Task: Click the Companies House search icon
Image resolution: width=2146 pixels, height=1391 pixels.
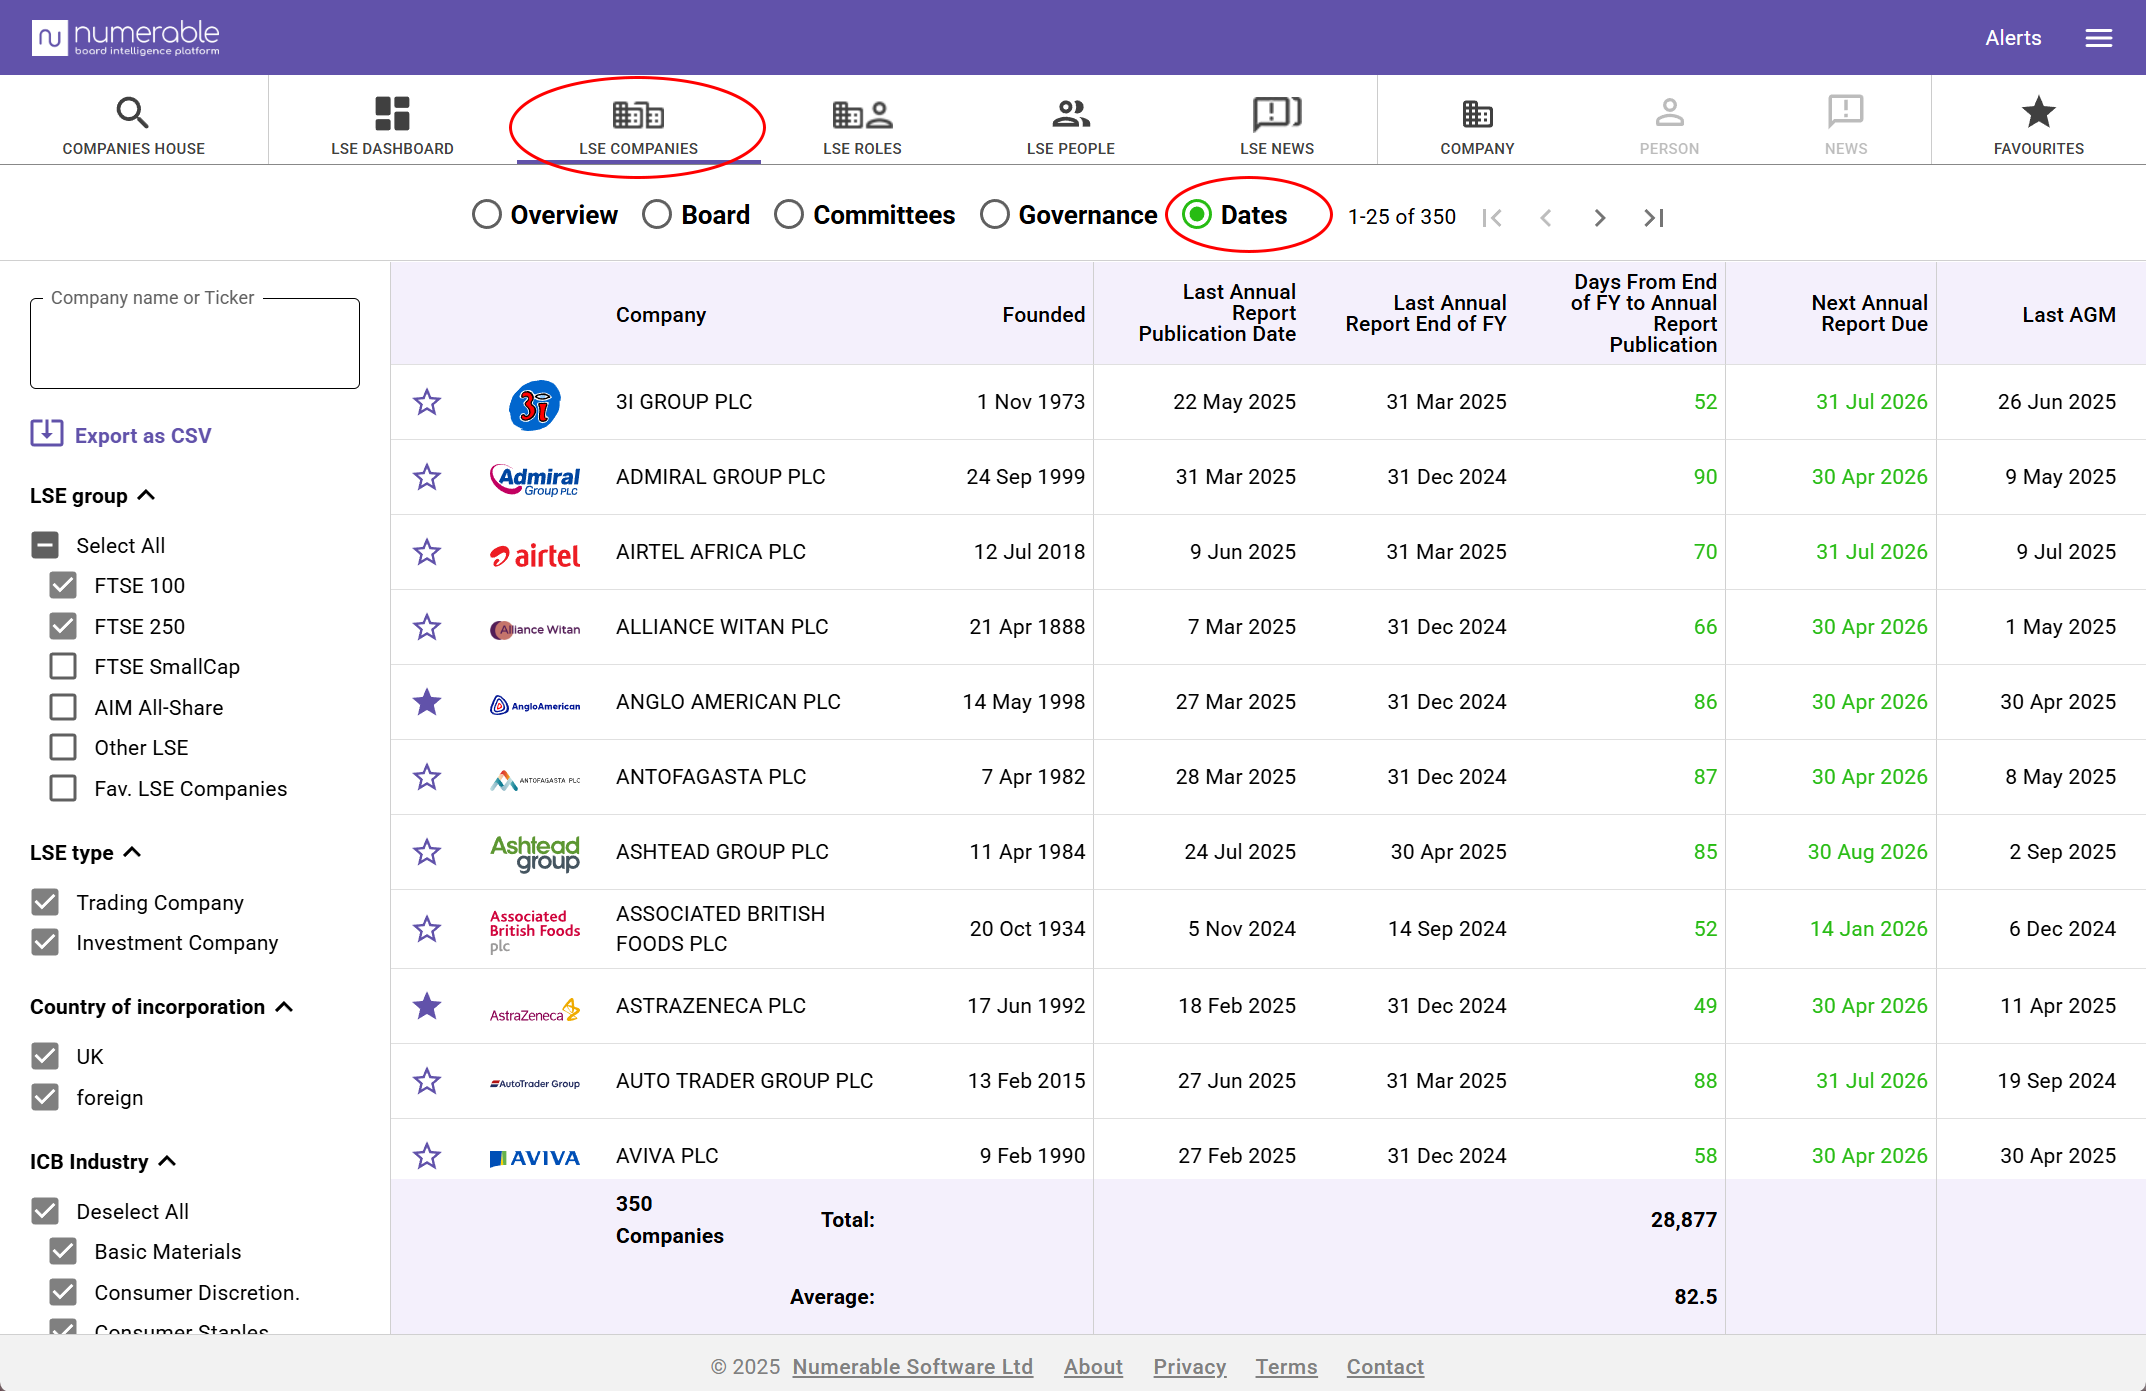Action: click(132, 113)
